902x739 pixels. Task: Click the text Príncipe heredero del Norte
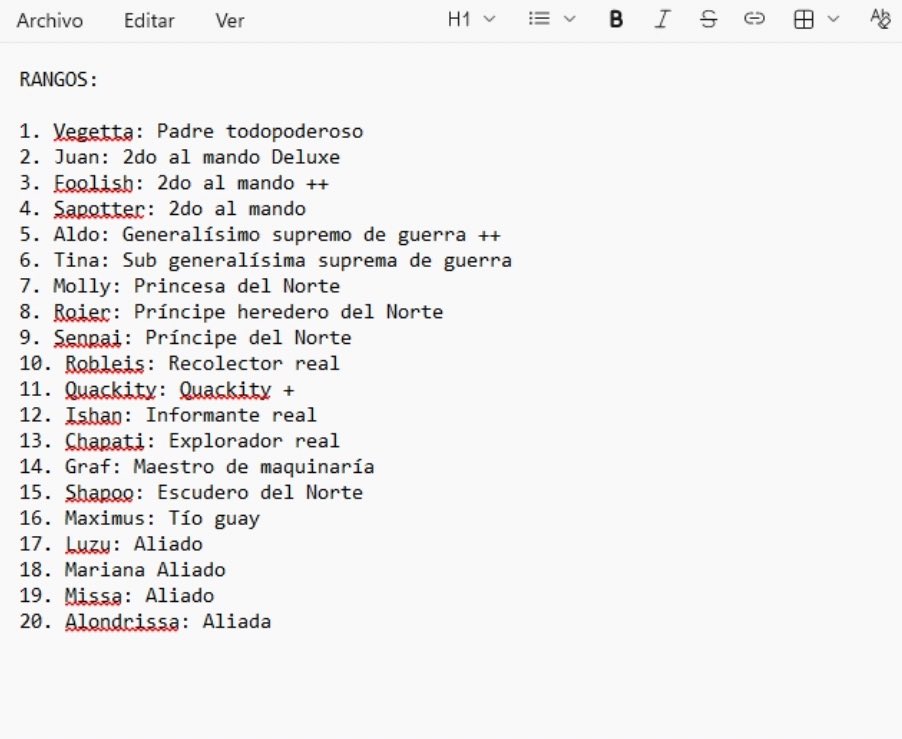[289, 312]
